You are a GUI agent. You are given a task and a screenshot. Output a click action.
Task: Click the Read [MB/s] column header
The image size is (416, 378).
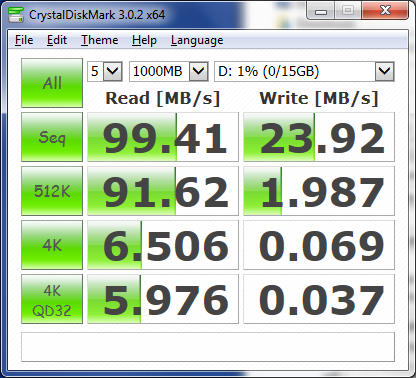(163, 99)
